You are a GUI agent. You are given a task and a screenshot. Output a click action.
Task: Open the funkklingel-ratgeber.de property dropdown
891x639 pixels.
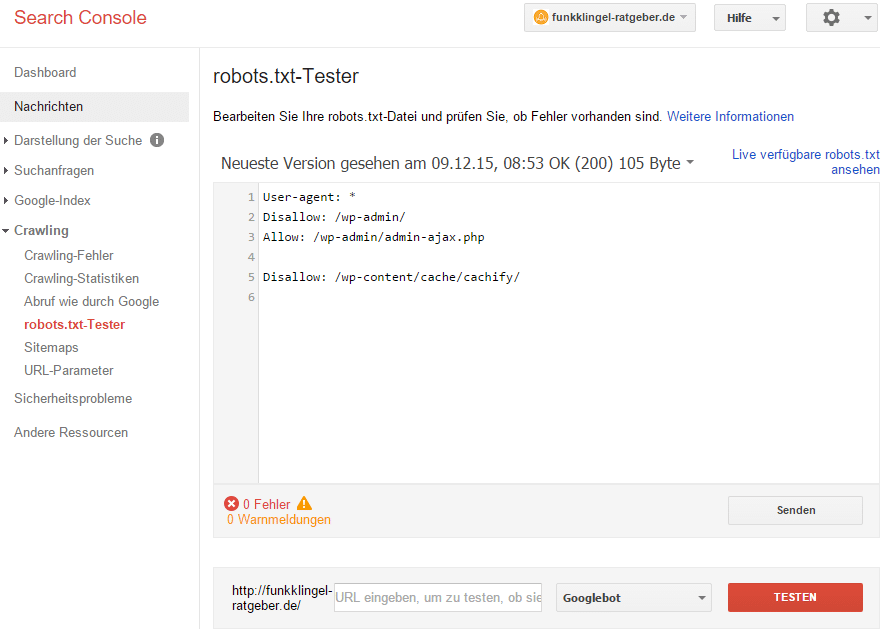click(610, 18)
